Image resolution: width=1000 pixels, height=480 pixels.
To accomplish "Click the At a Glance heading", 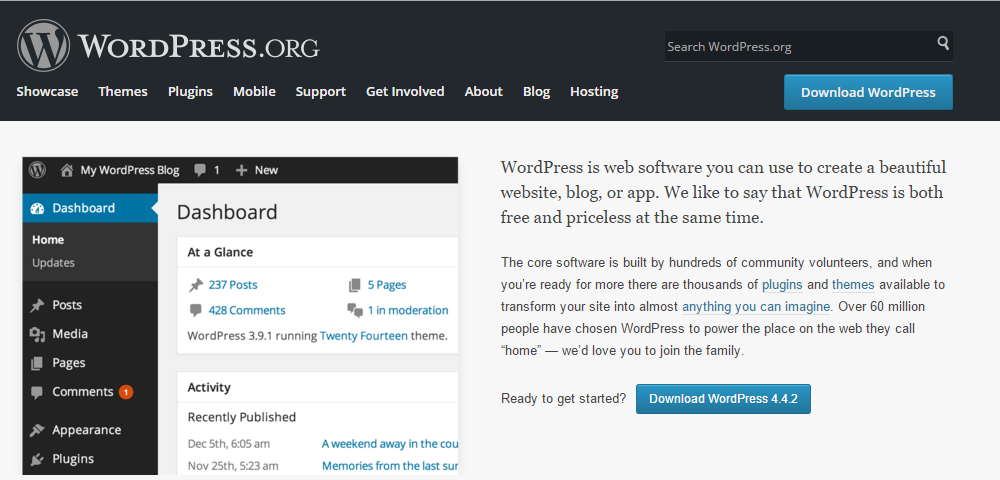I will pos(220,252).
